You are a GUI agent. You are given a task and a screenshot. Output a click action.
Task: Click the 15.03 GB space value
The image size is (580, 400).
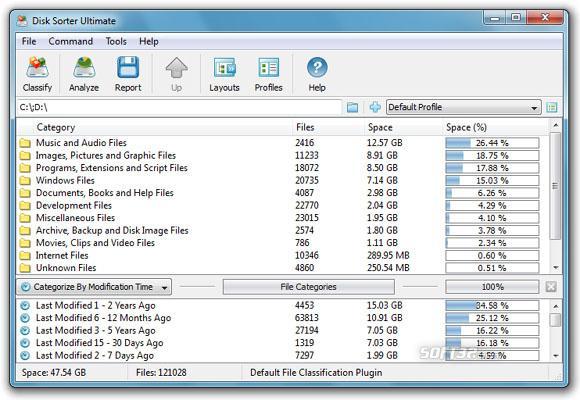click(x=385, y=306)
